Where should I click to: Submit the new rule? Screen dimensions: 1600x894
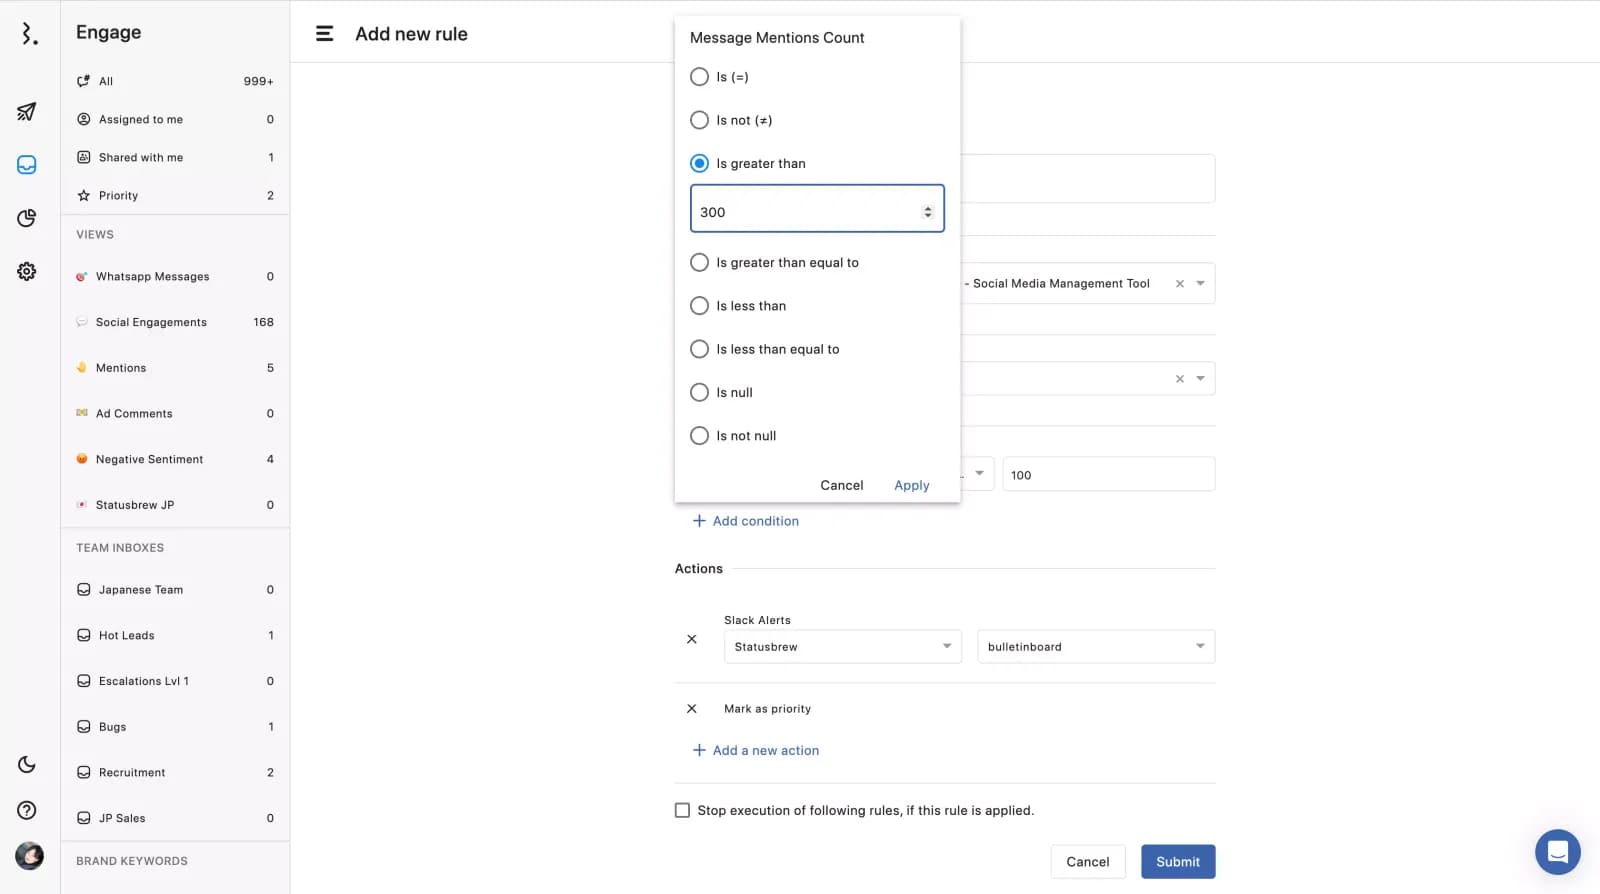coord(1177,862)
